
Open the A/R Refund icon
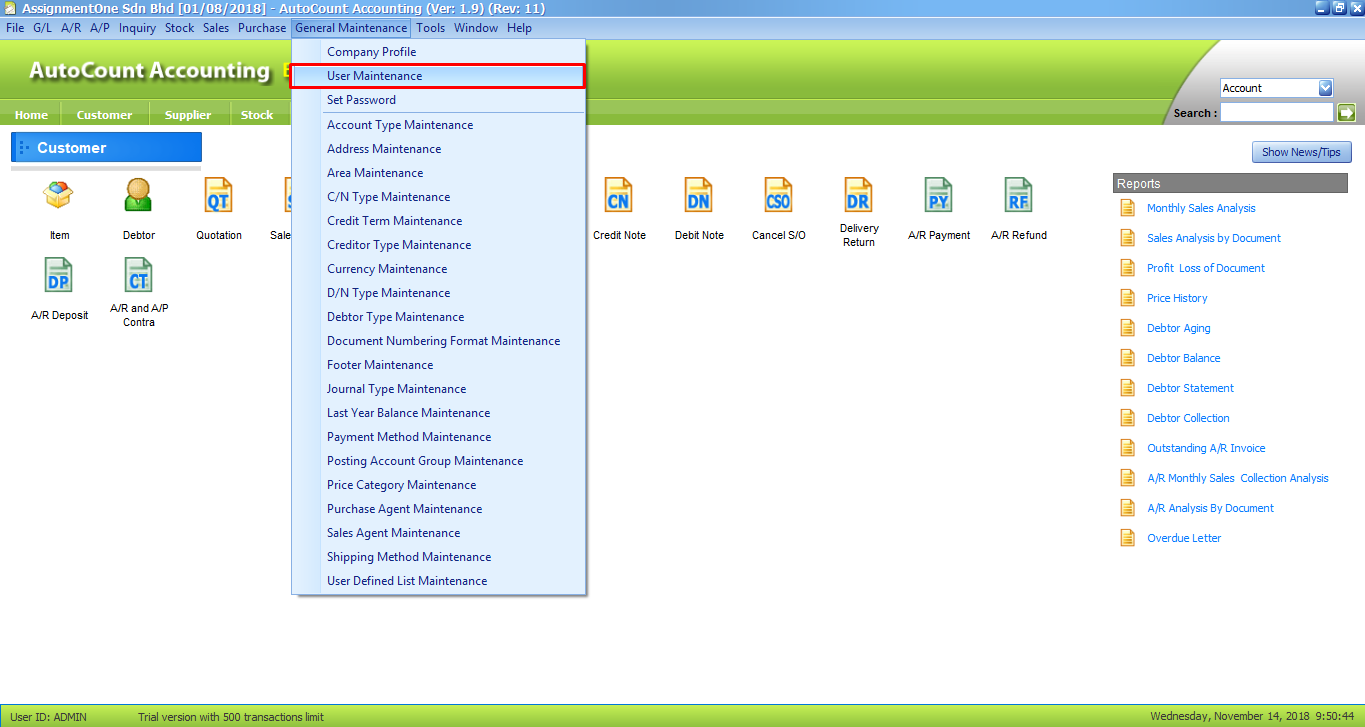click(1018, 195)
